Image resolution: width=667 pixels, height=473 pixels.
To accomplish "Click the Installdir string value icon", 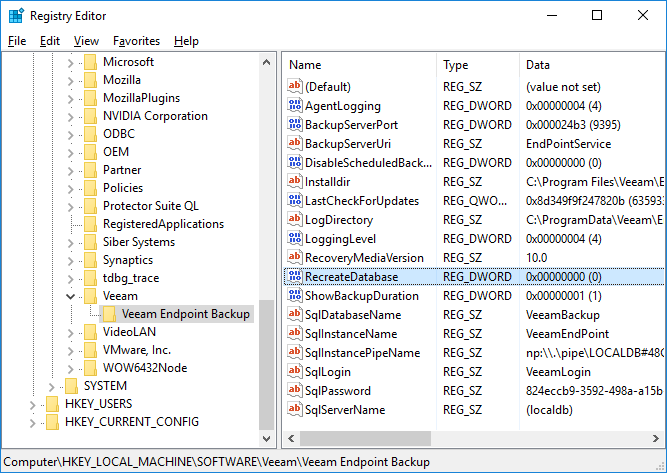I will click(295, 182).
